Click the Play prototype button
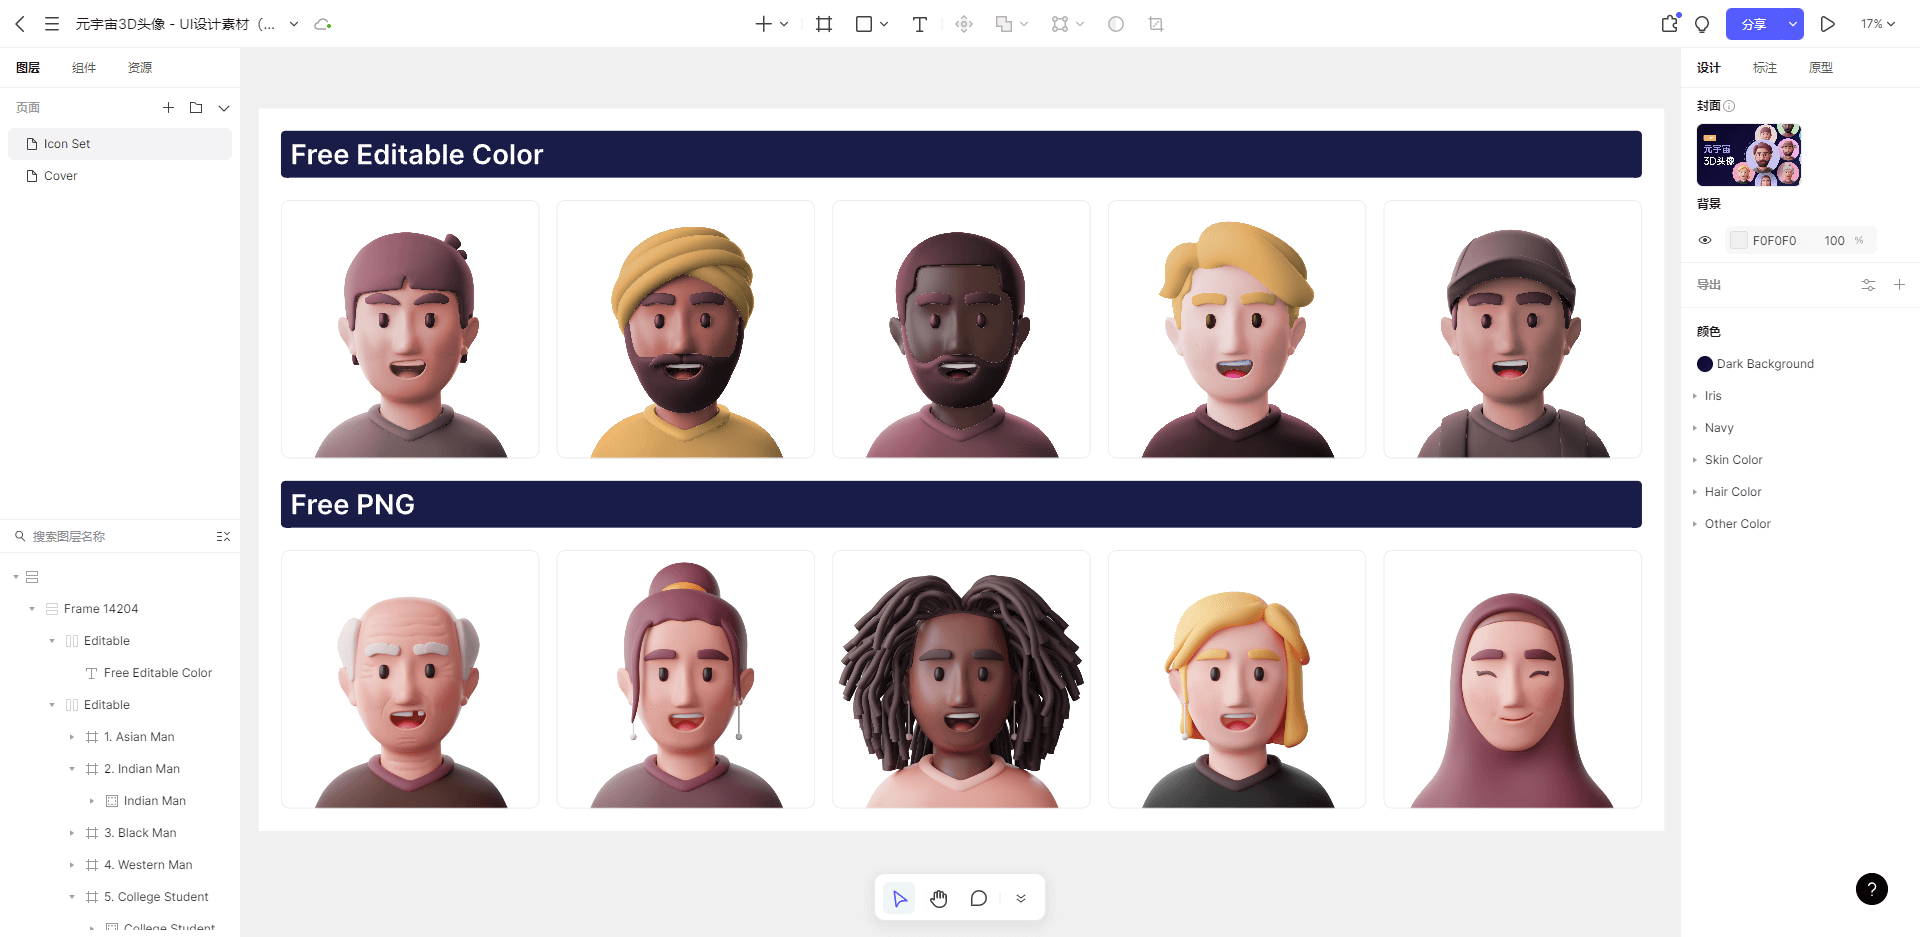The width and height of the screenshot is (1920, 937). [1827, 24]
